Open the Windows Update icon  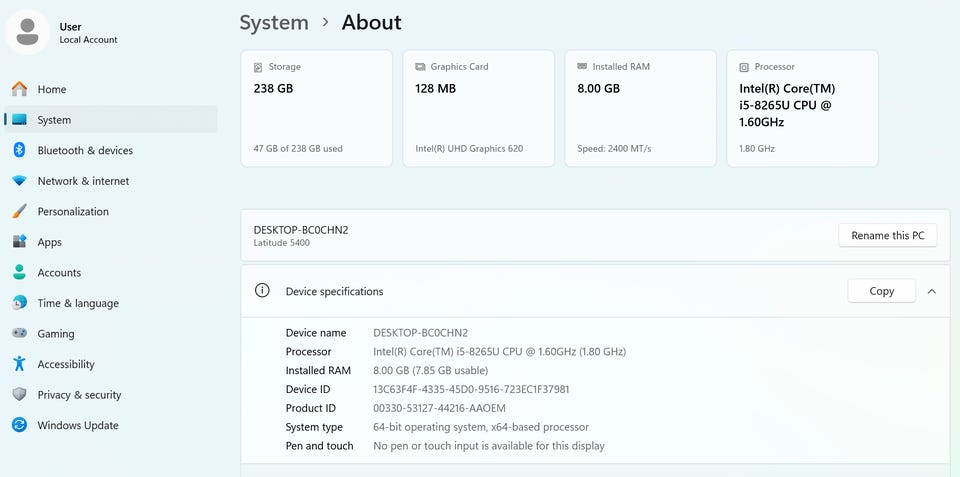point(19,425)
